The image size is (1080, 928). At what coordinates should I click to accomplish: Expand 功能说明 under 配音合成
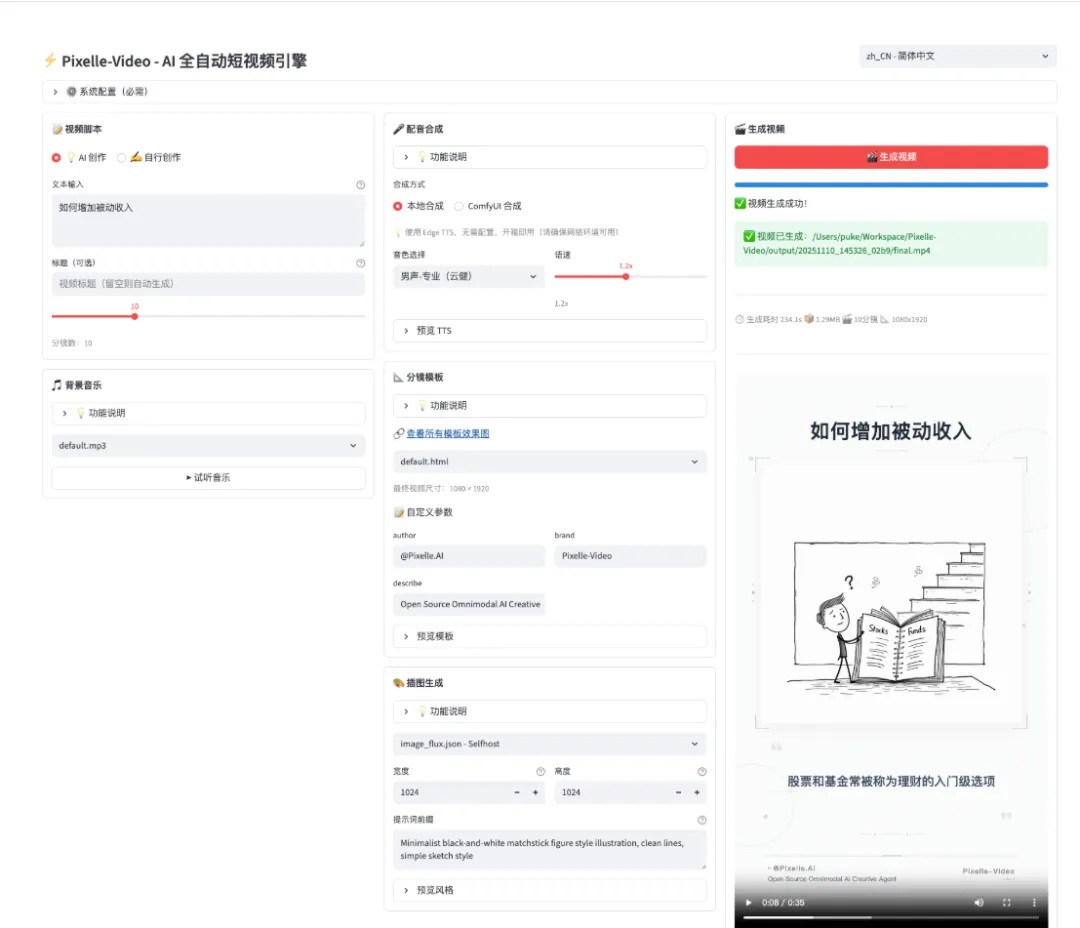[550, 157]
